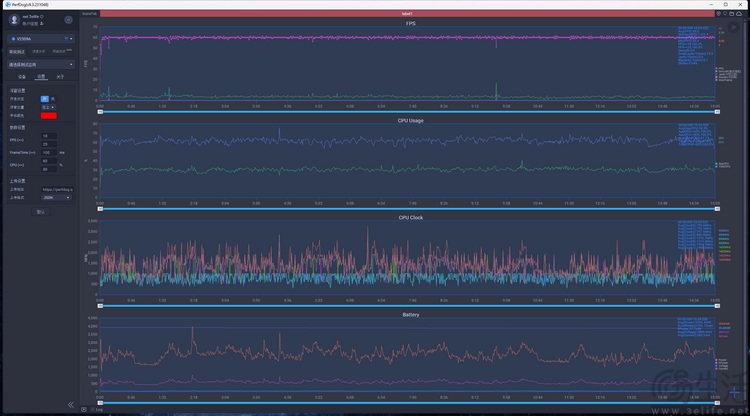Click the right handle of CPU Usage range slider

717,209
